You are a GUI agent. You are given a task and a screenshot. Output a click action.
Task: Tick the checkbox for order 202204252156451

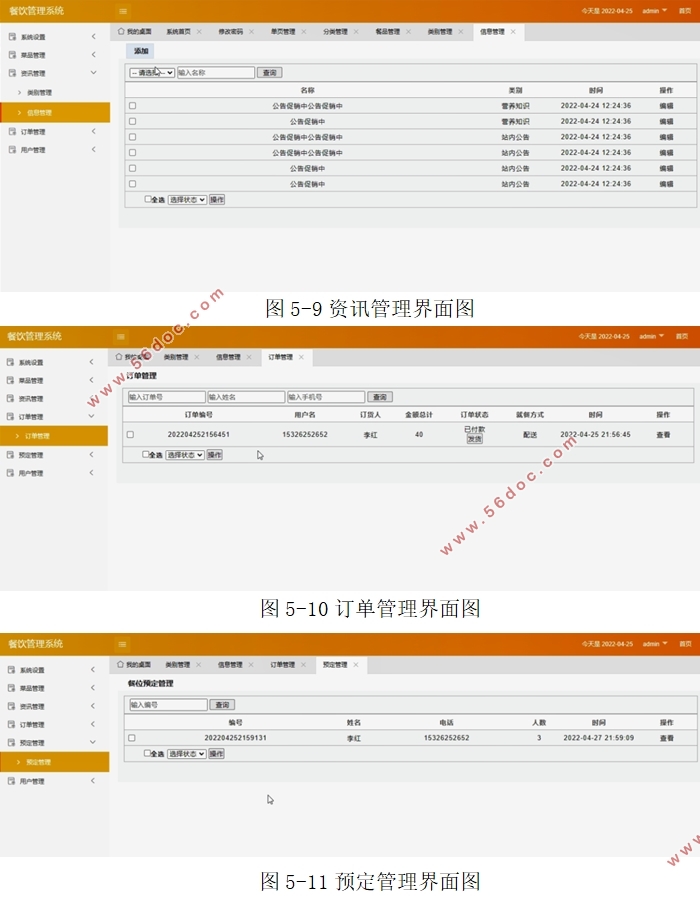click(130, 435)
